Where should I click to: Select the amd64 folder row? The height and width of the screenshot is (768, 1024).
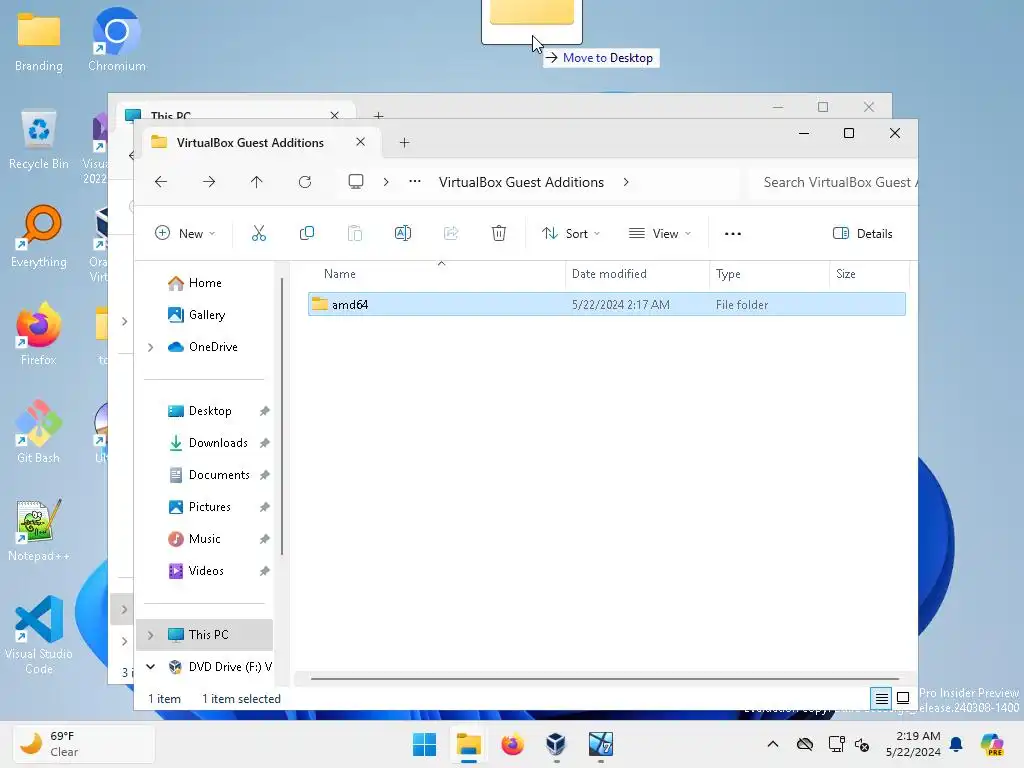607,304
